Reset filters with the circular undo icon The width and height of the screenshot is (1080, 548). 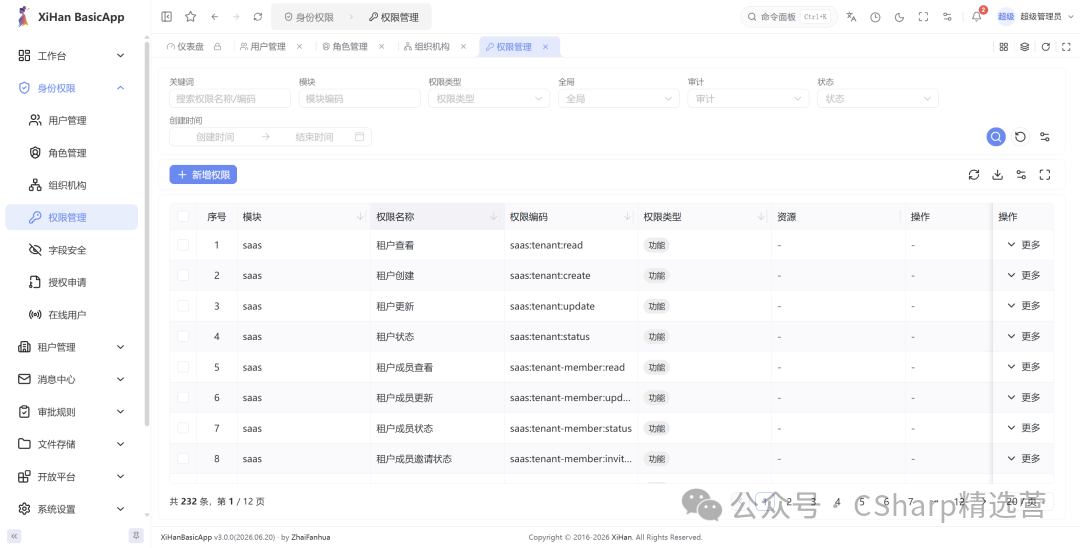1020,137
